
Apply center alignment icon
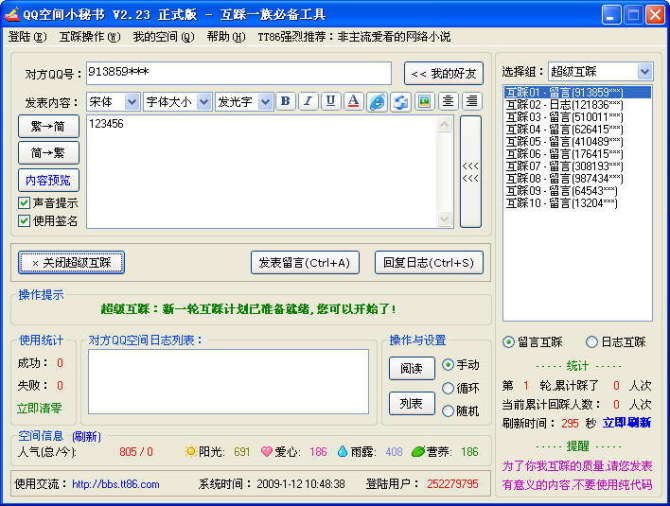click(448, 102)
